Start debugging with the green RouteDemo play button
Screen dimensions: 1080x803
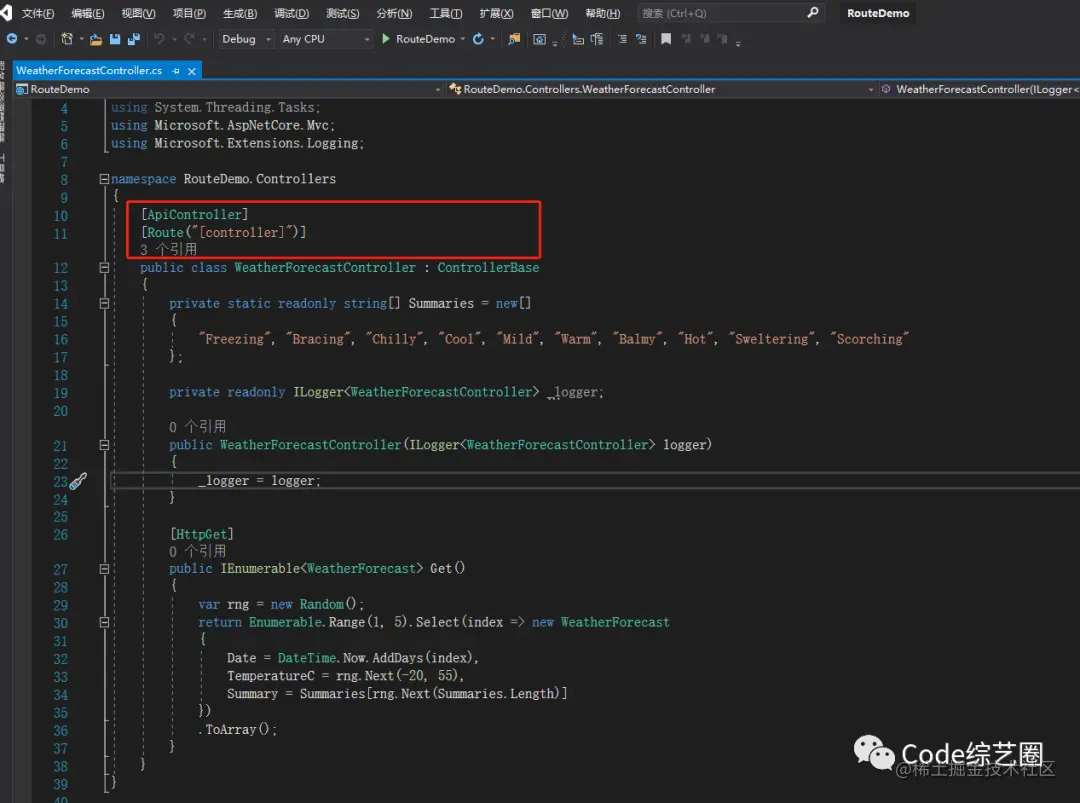coord(418,39)
